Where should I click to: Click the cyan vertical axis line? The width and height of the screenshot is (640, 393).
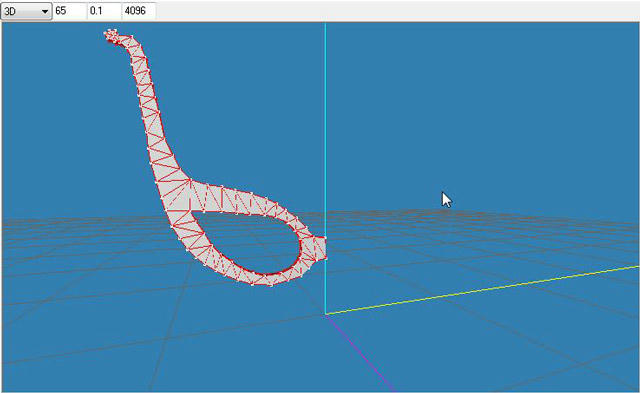pyautogui.click(x=325, y=122)
